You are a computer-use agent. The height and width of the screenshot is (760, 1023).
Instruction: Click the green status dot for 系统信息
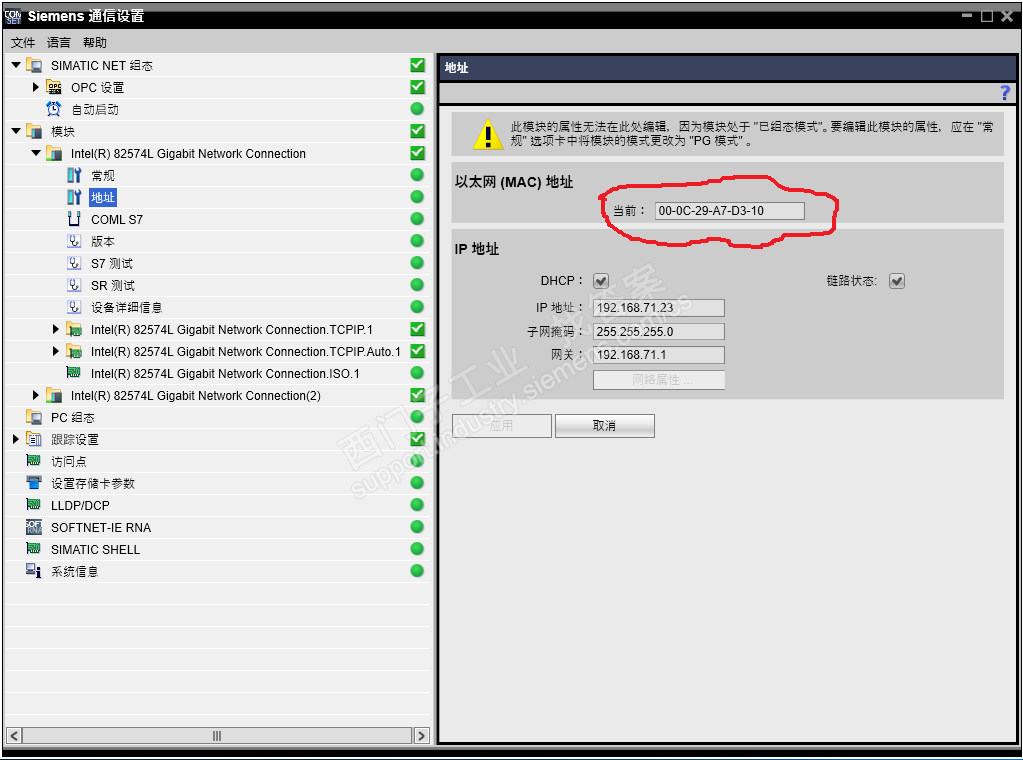tap(418, 571)
